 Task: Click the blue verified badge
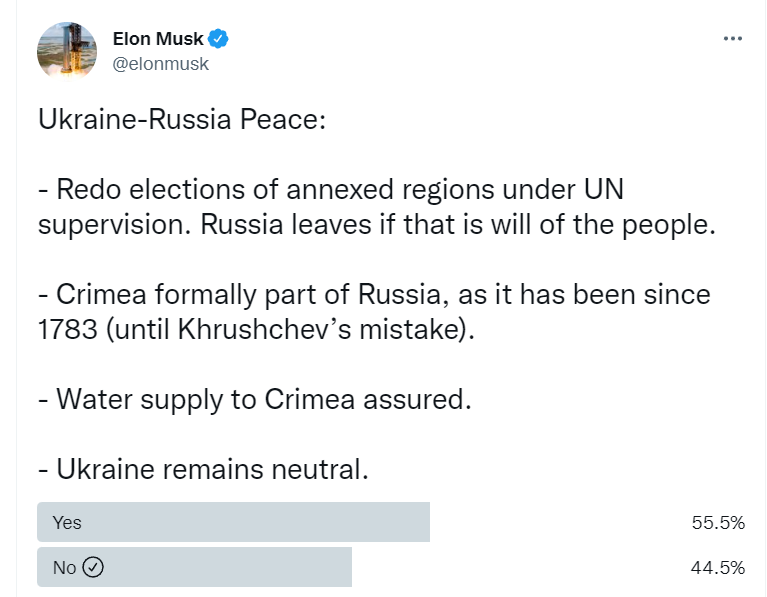(219, 39)
